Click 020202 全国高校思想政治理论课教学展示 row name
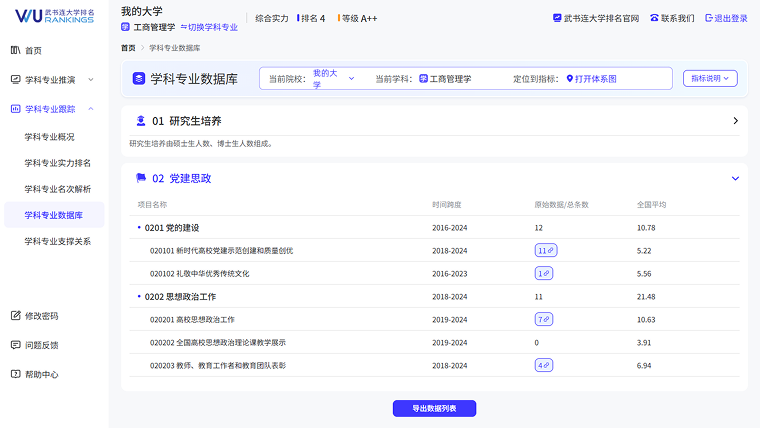The height and width of the screenshot is (428, 760). [x=218, y=342]
